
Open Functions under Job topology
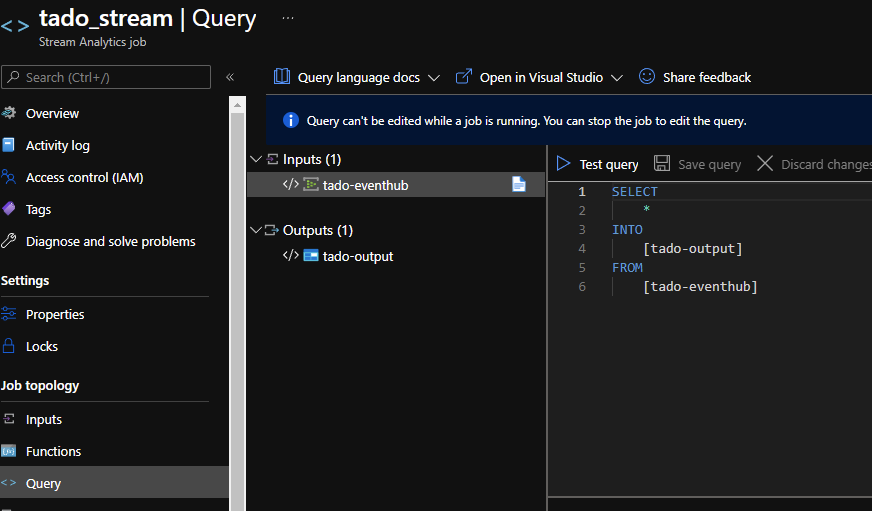click(53, 452)
